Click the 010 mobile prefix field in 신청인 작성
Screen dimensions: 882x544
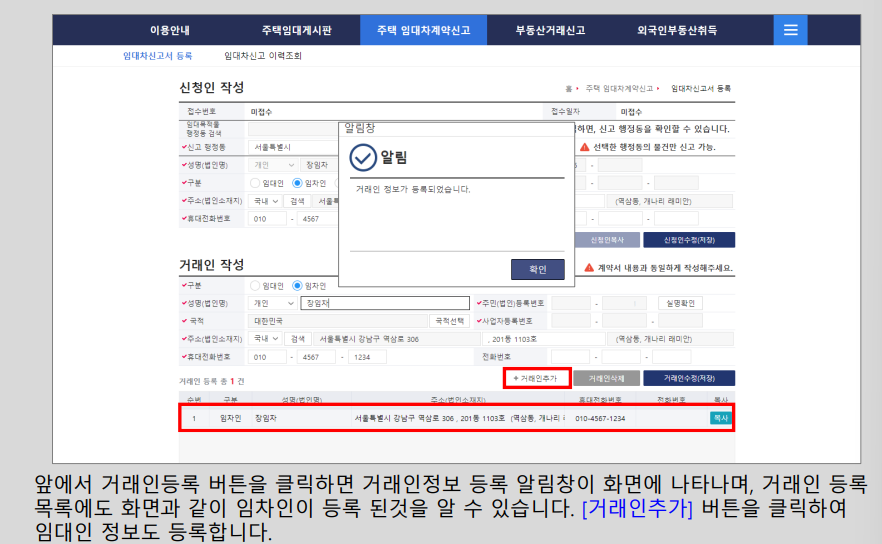point(267,219)
